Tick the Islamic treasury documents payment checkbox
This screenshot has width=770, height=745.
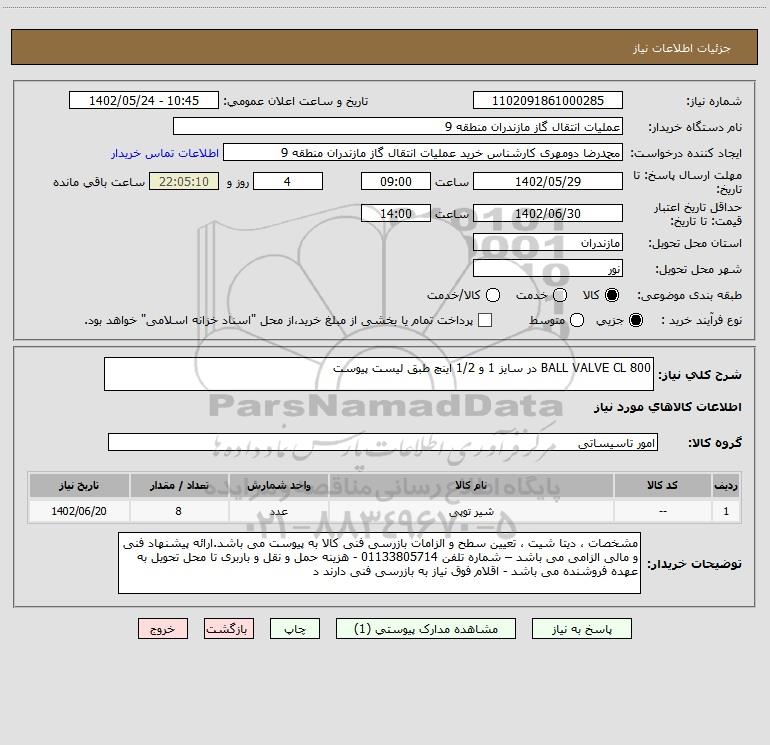pos(485,320)
